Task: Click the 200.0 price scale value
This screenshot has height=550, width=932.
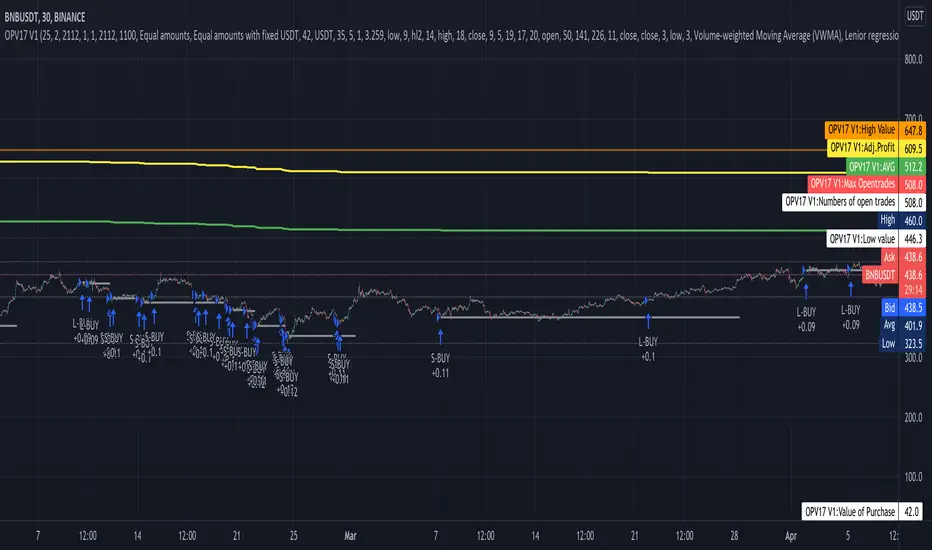Action: click(913, 417)
